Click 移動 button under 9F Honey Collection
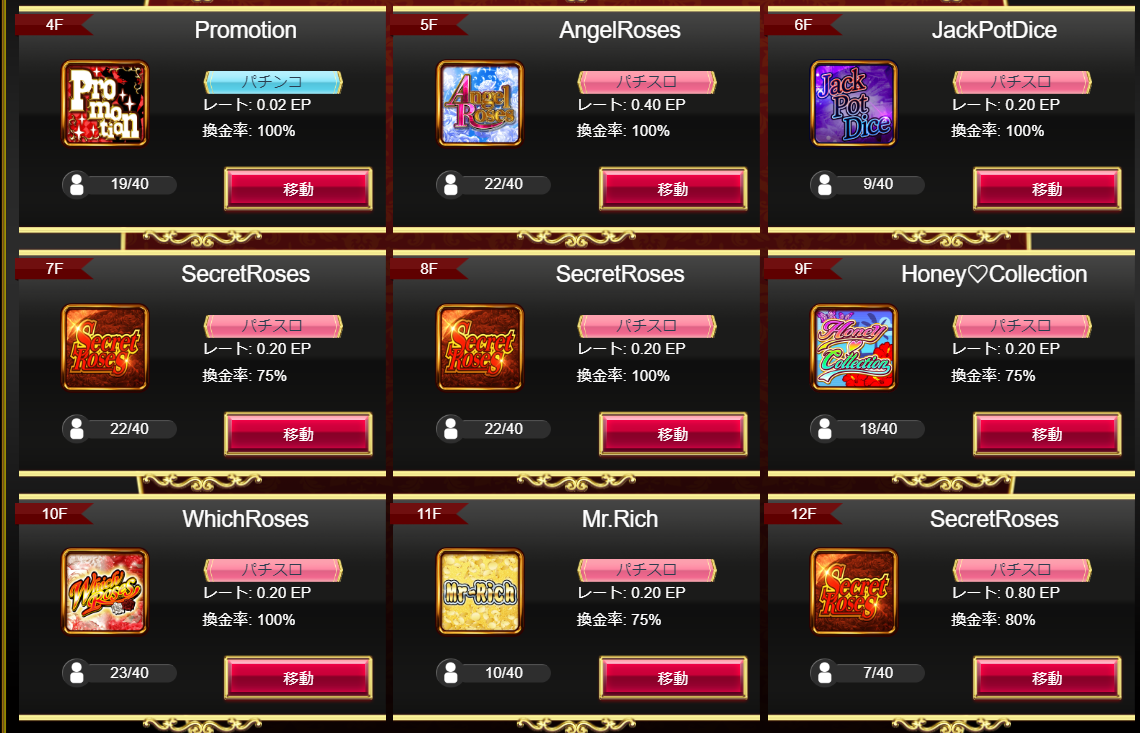The height and width of the screenshot is (733, 1140). pos(1047,434)
